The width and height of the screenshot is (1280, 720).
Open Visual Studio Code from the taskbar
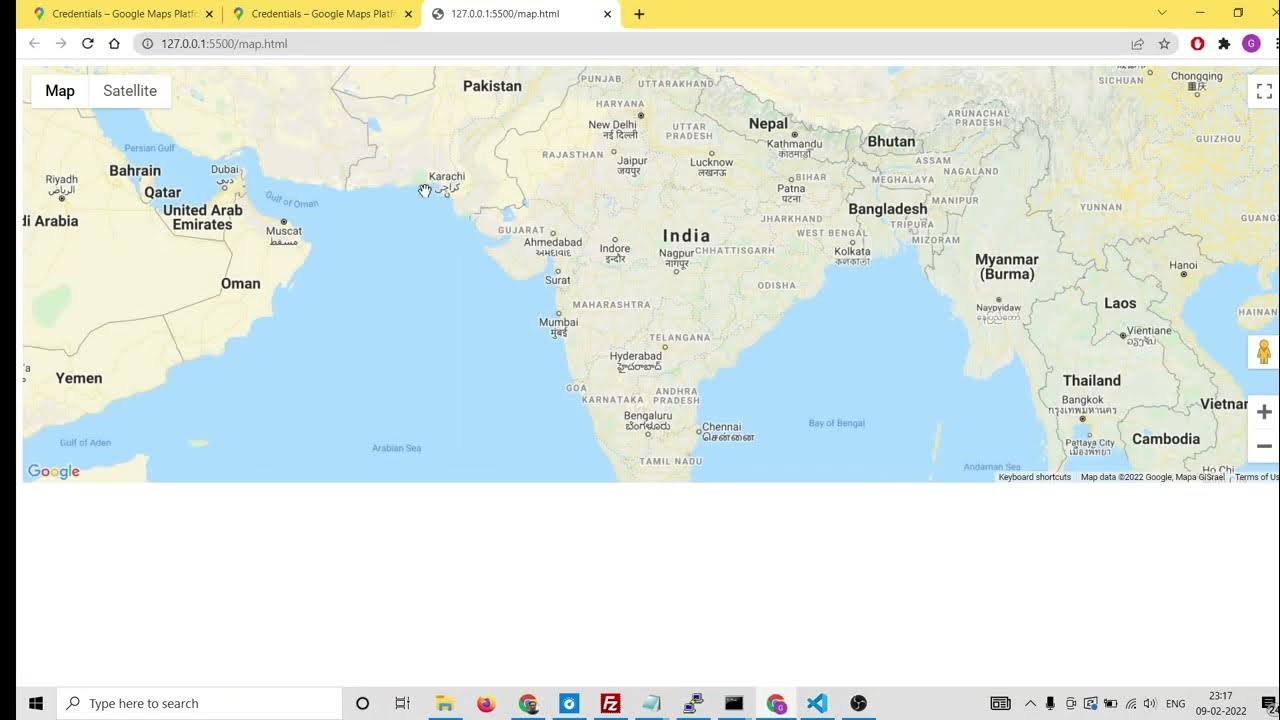coord(817,703)
